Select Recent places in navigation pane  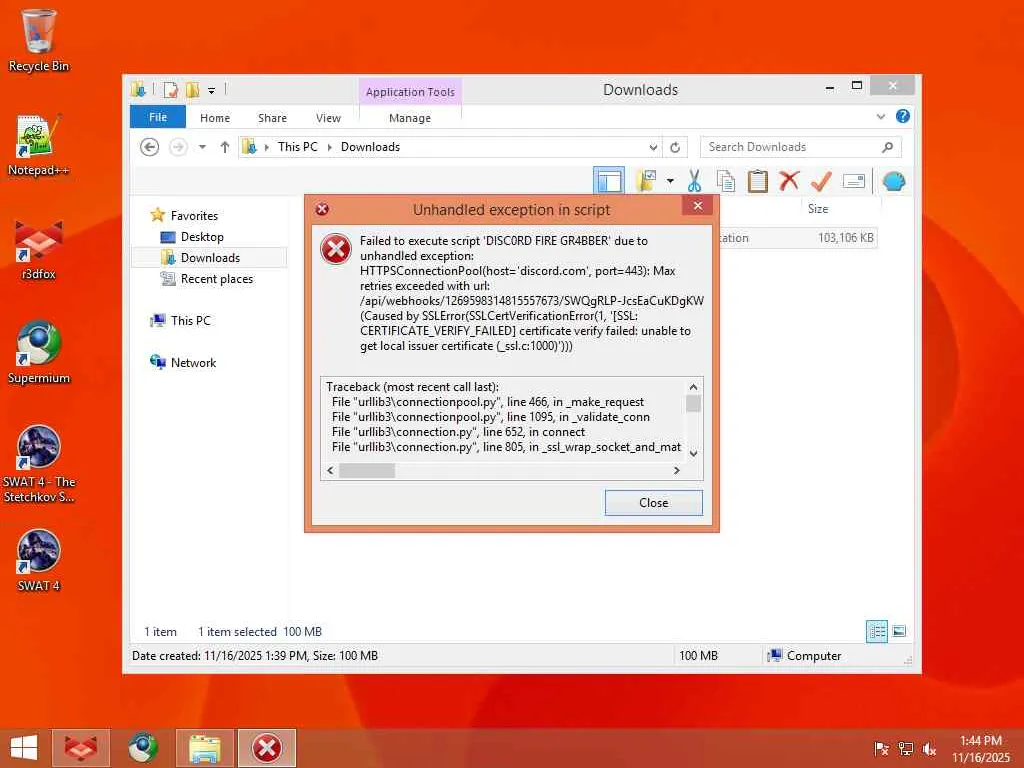point(216,279)
